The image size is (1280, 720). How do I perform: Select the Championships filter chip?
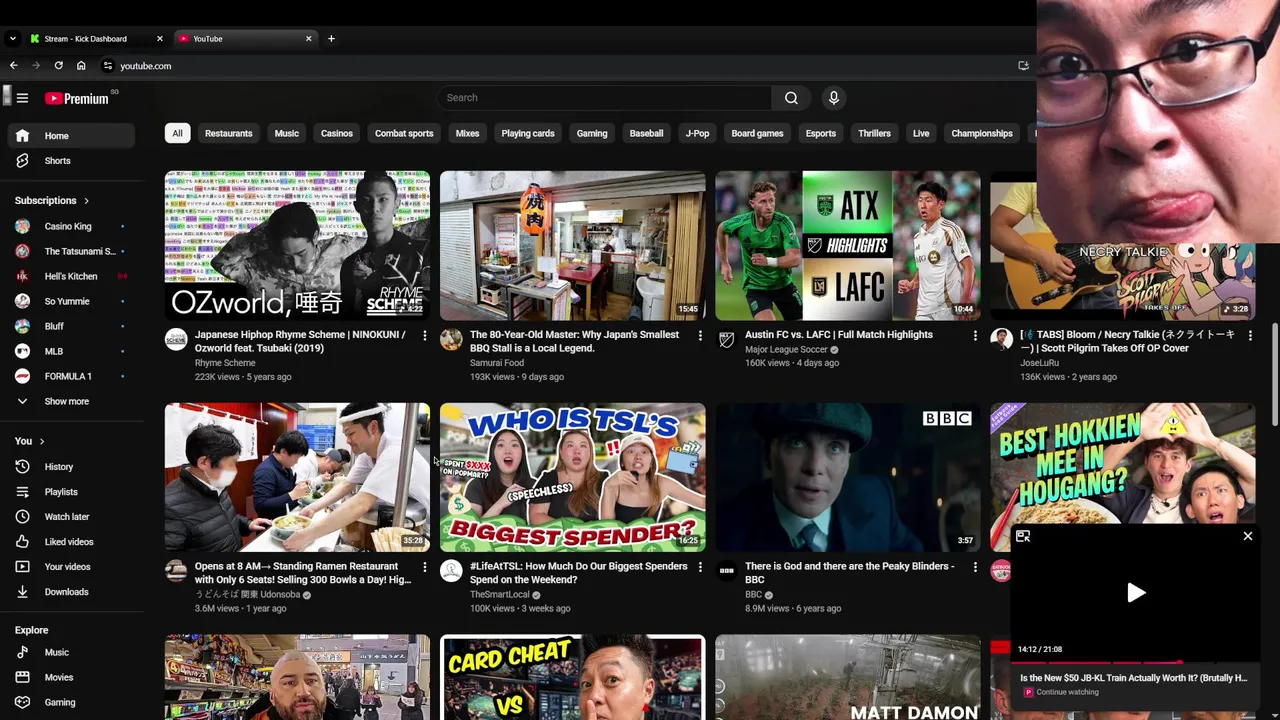coord(982,133)
